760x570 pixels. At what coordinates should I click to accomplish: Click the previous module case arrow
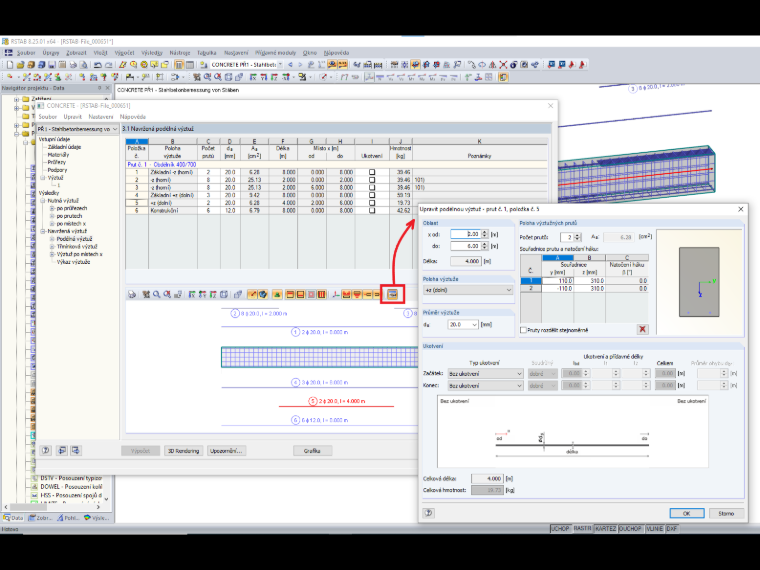click(x=290, y=64)
